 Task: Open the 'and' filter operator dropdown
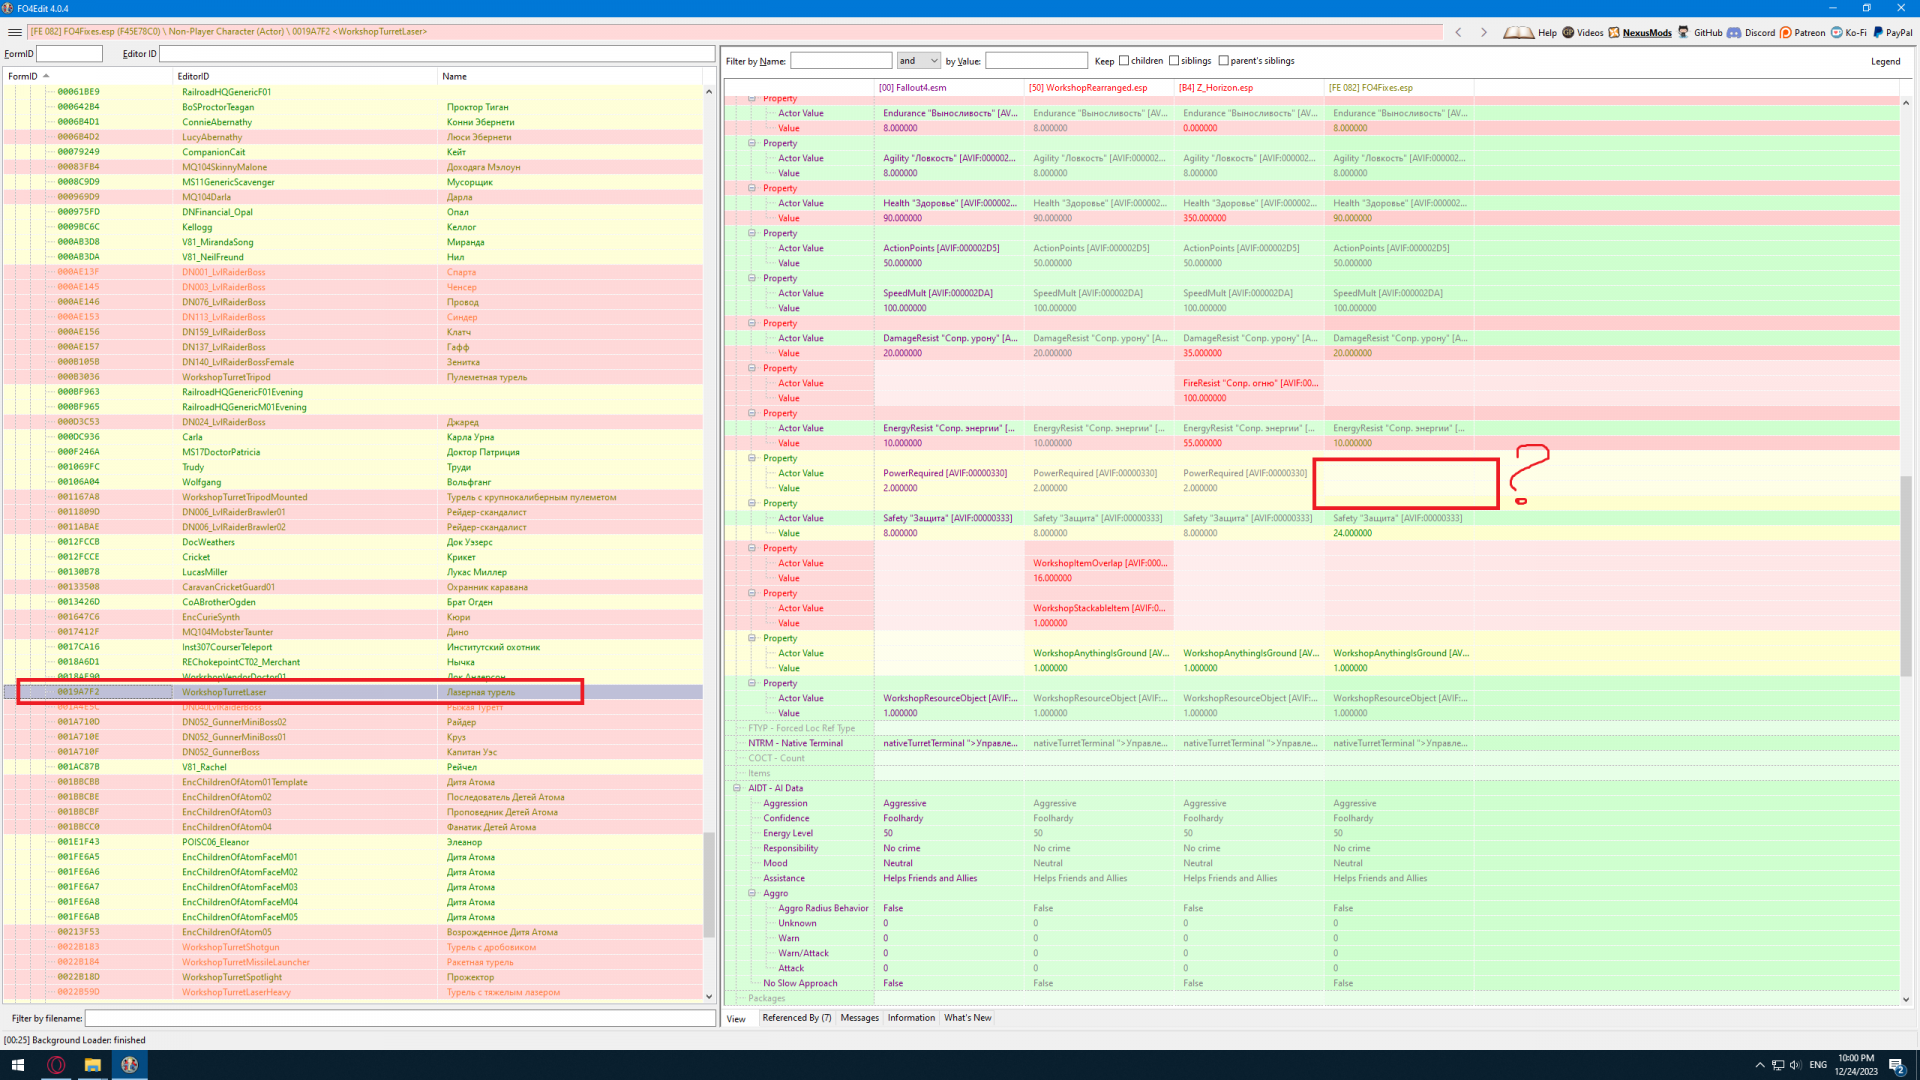(918, 61)
